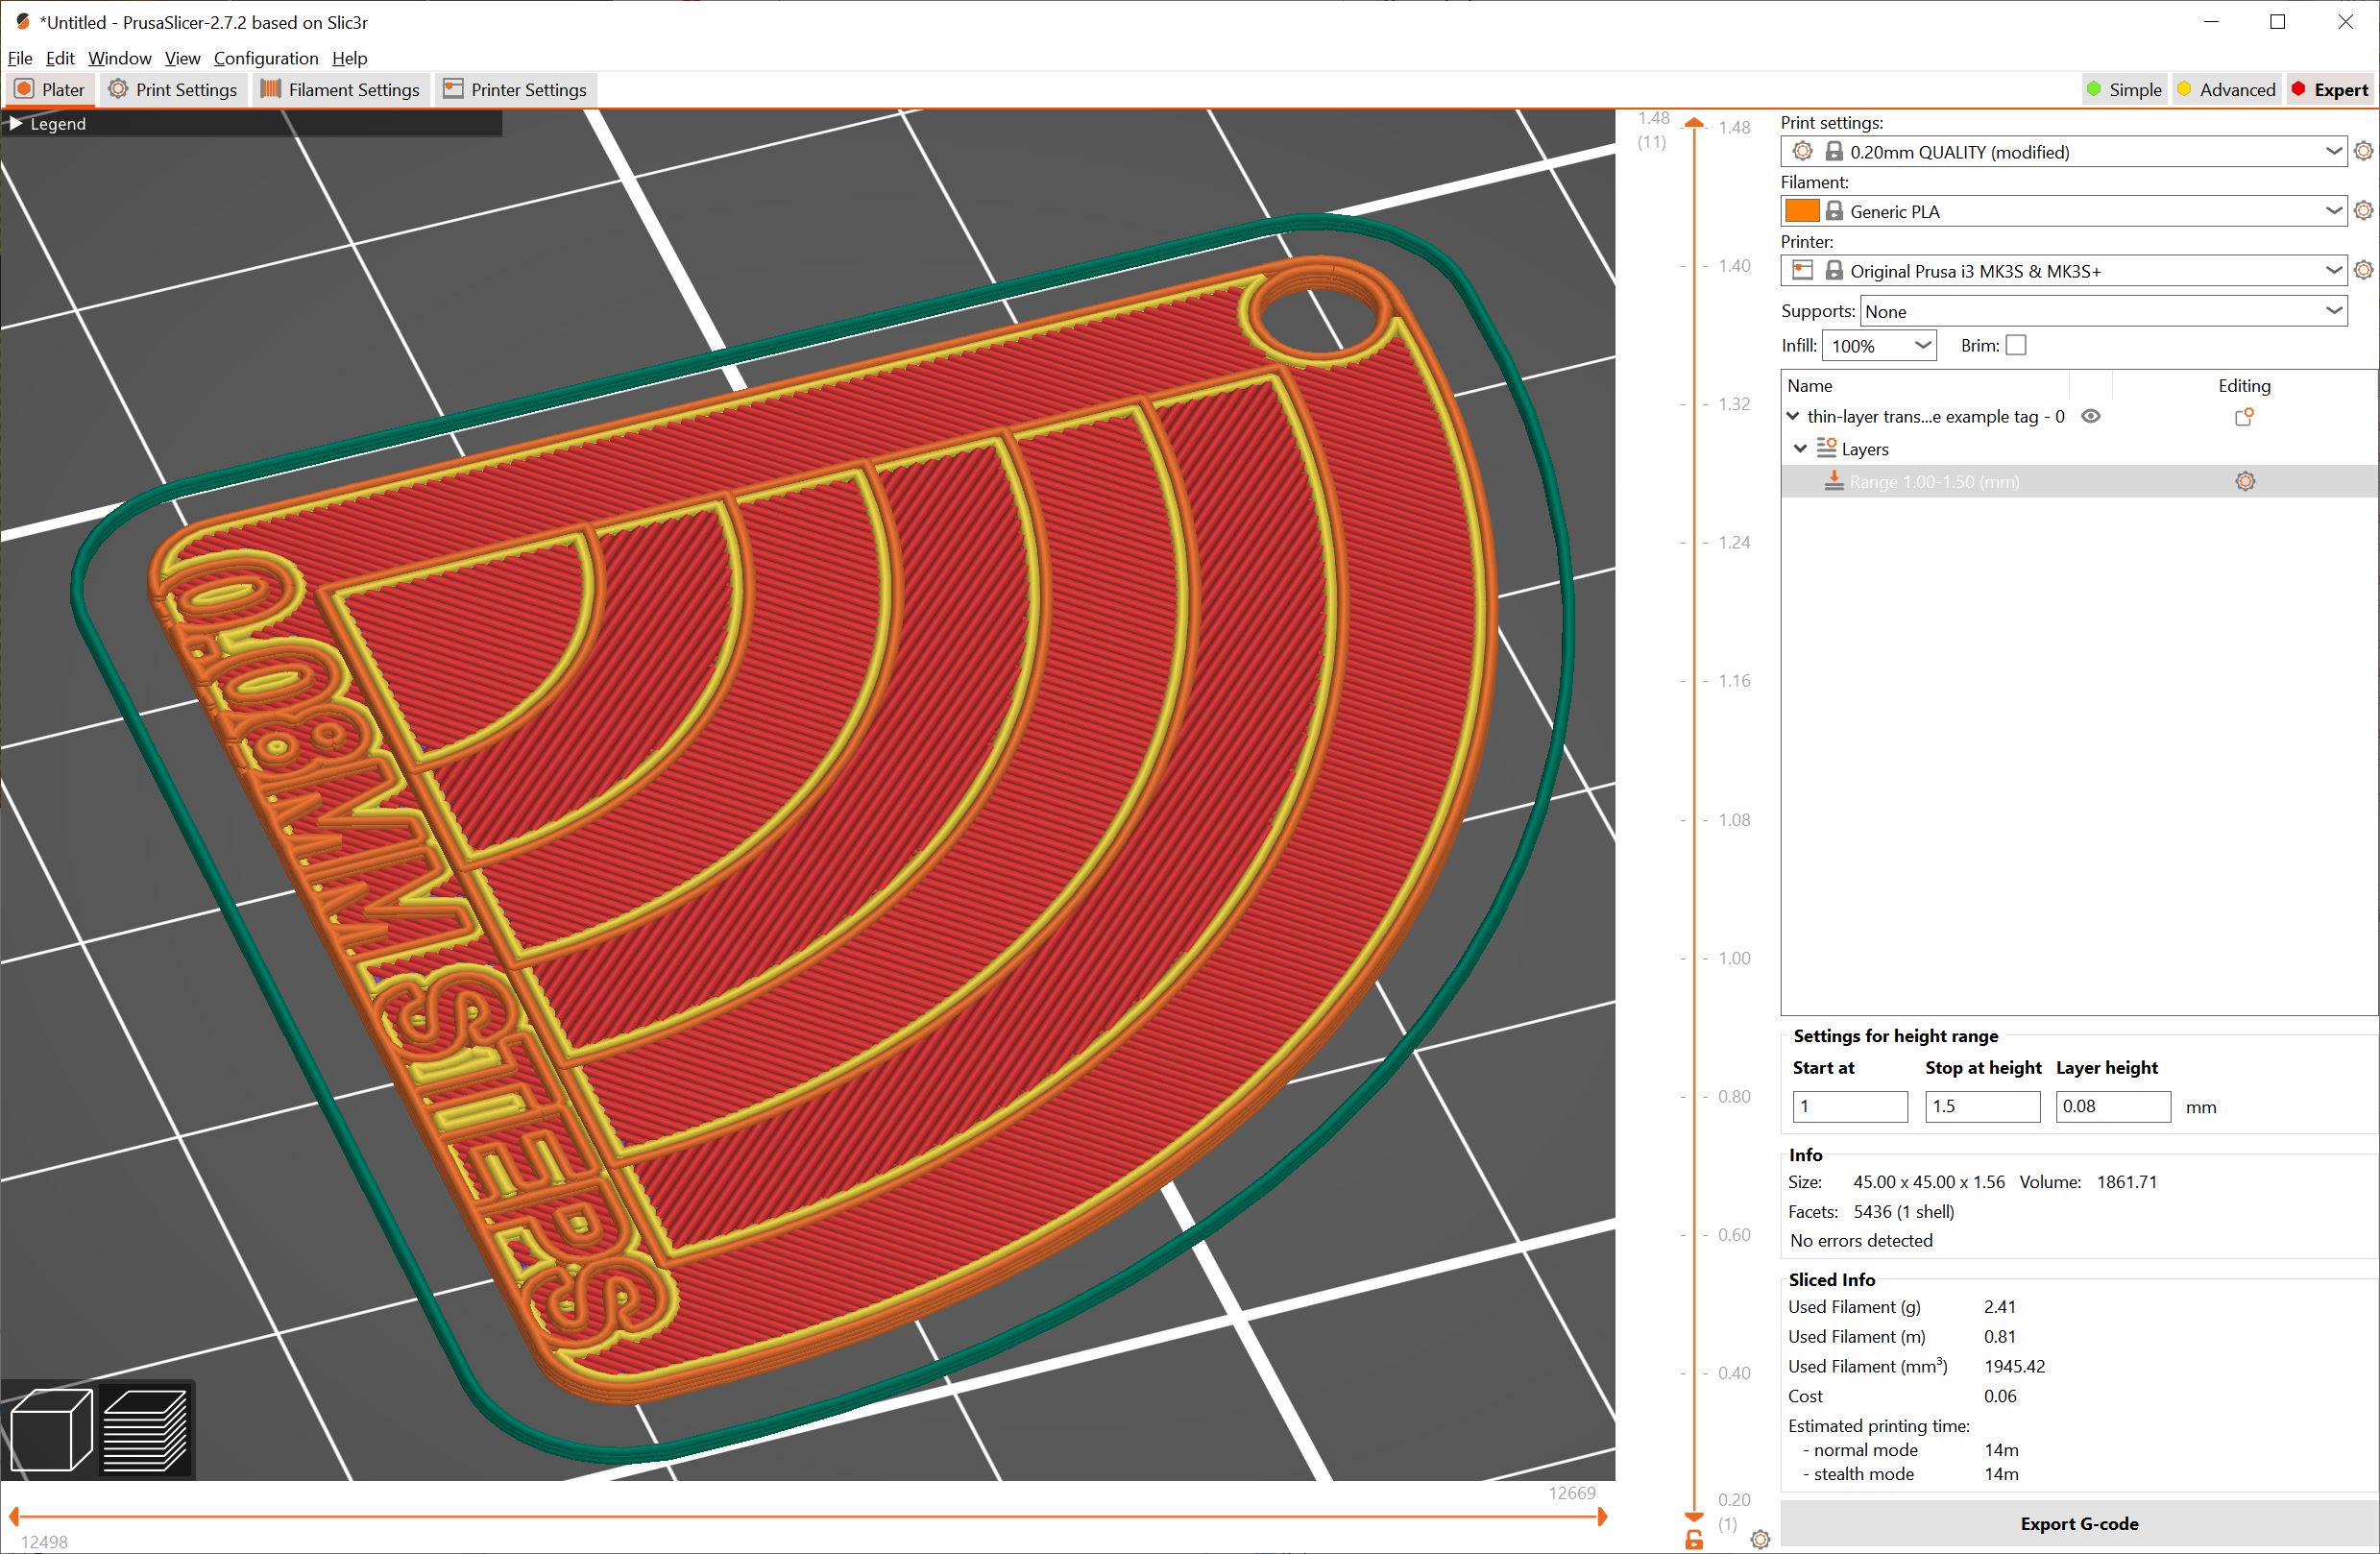Click print preset cog inside combo box
This screenshot has height=1554, width=2380.
(1802, 151)
